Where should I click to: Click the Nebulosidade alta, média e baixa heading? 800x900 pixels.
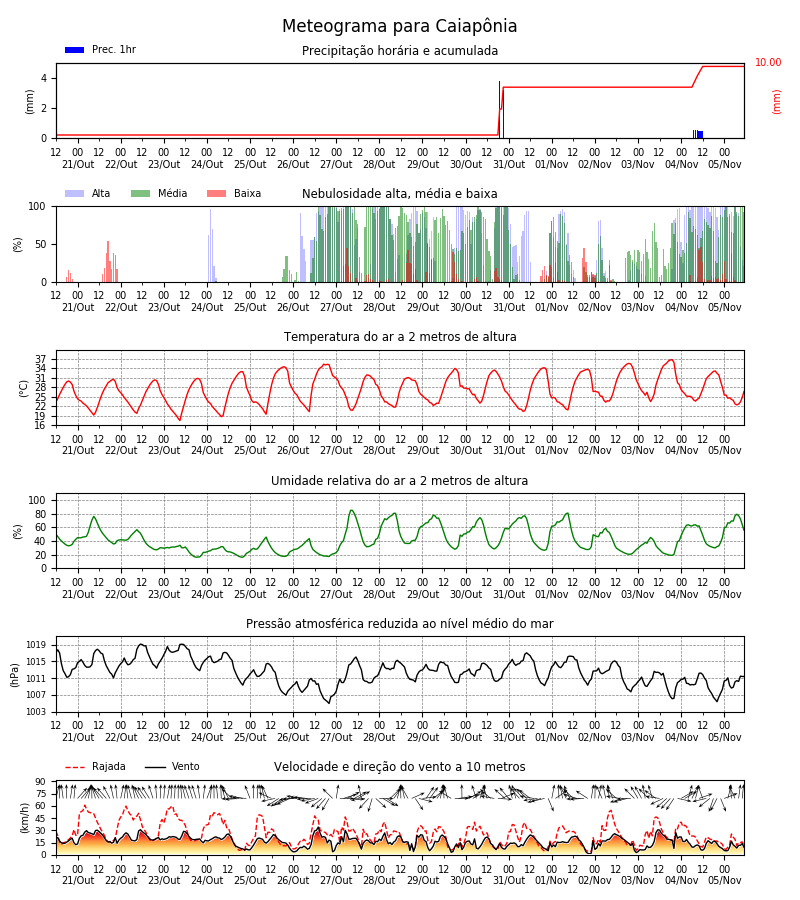[x=399, y=194]
